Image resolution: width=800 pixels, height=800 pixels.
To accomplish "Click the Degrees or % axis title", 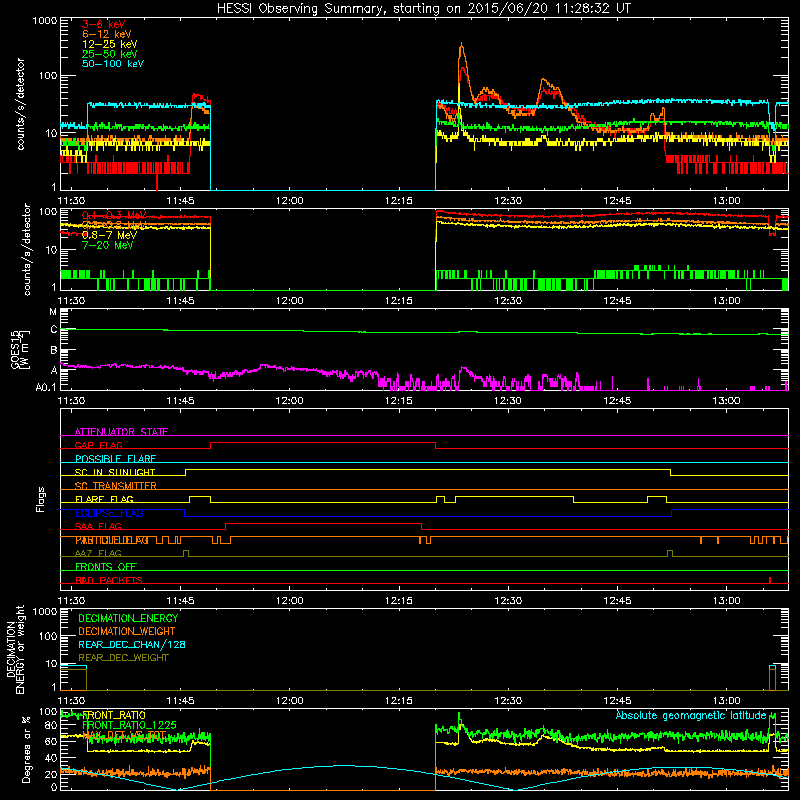I will [26, 749].
